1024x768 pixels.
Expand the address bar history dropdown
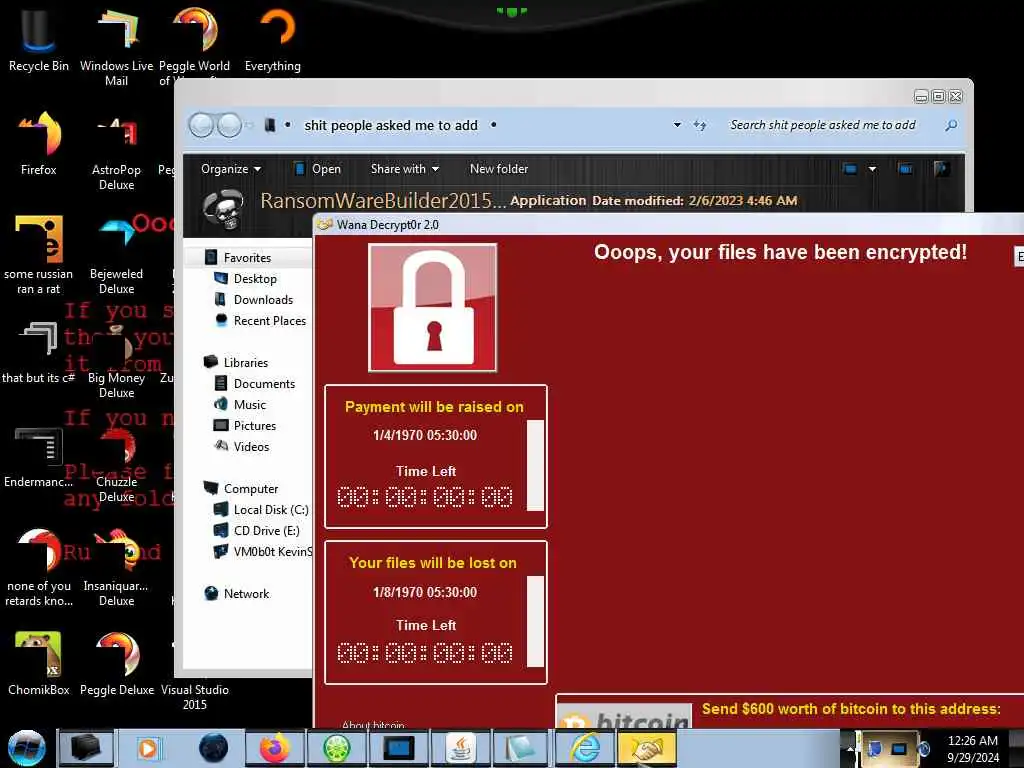[677, 125]
